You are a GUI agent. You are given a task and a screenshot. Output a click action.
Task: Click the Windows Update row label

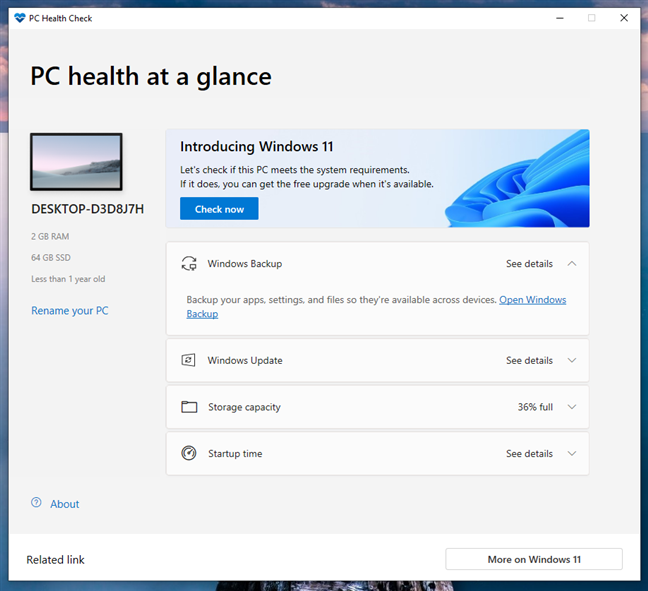(245, 360)
